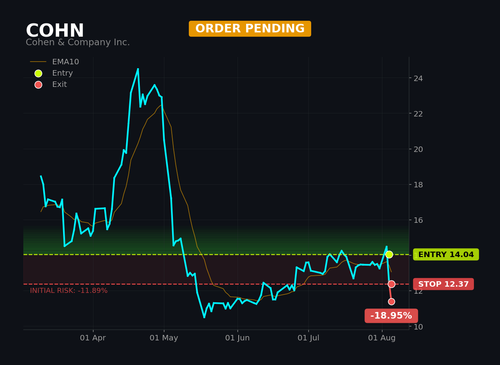Viewport: 500px width, 365px height.
Task: Click the 01 Jun date axis label
Action: tap(237, 338)
